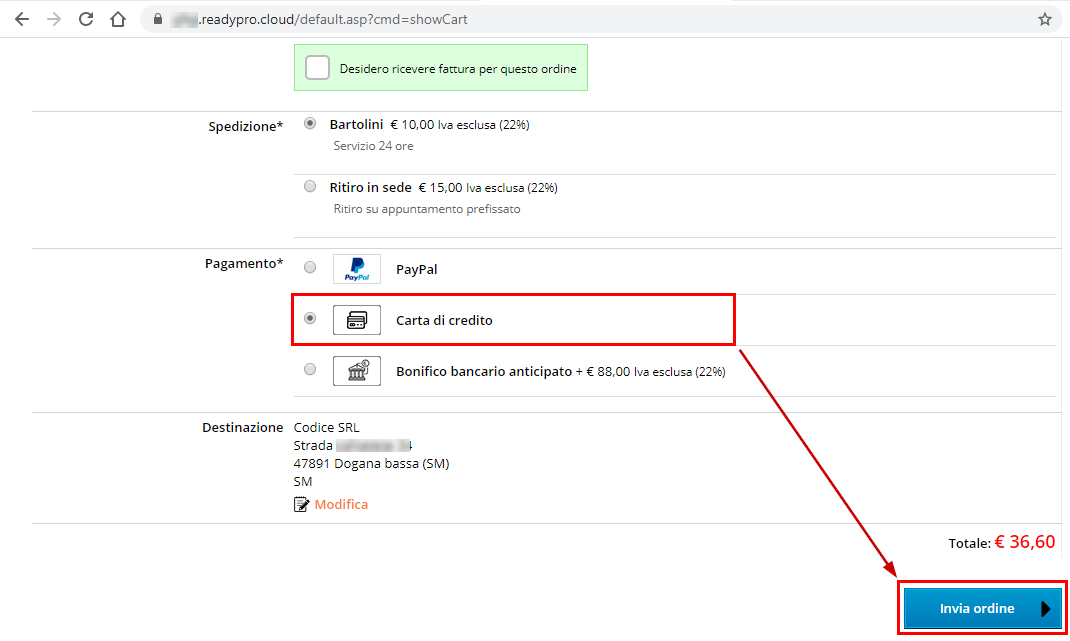The width and height of the screenshot is (1070, 641).
Task: Click 'Ritiro su appuntamento prefissato' text
Action: point(427,209)
